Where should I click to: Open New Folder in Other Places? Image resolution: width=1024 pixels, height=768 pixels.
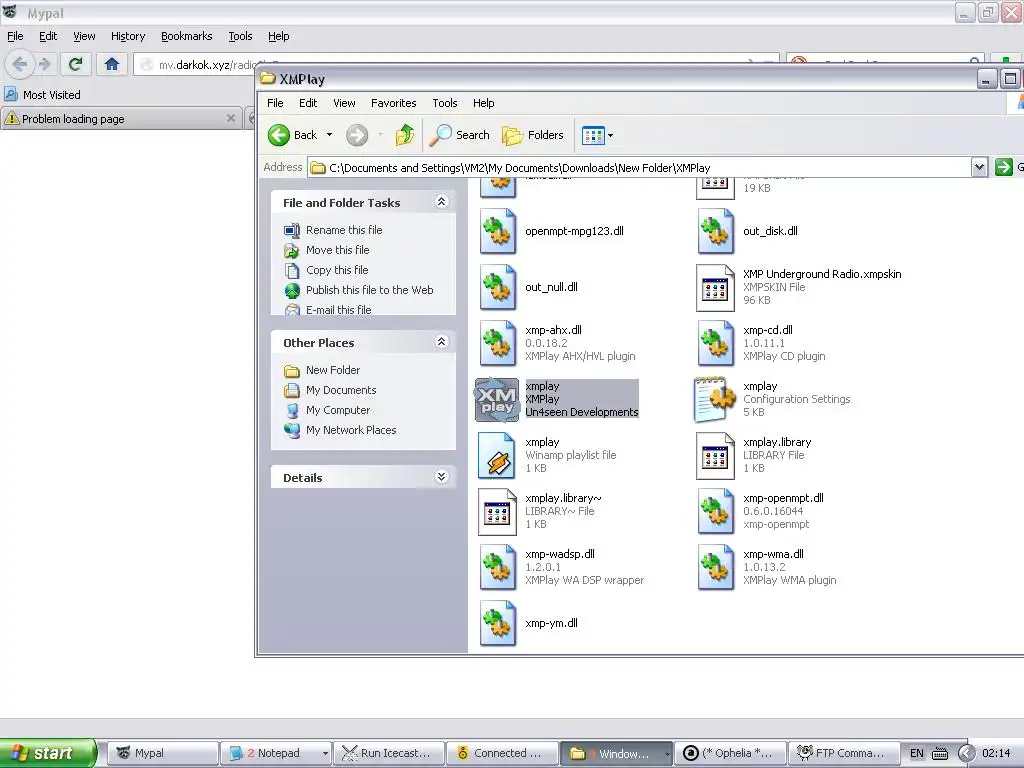click(x=333, y=370)
